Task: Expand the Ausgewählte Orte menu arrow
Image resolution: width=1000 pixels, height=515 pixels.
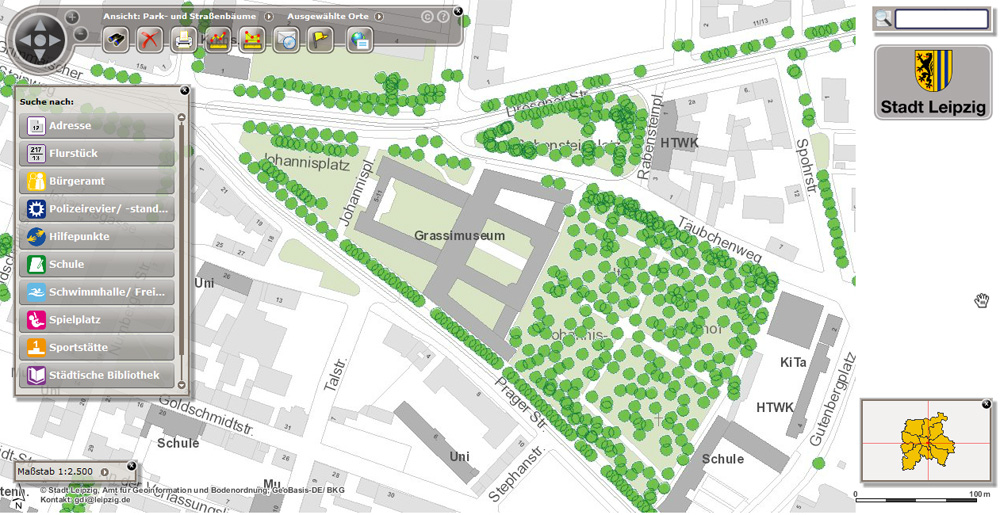Action: pos(379,17)
